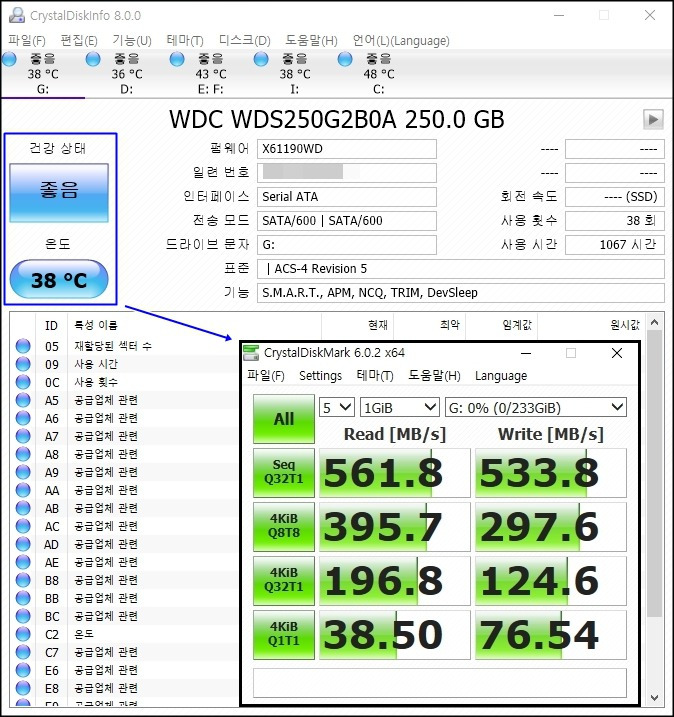Open 파일(F) menu in CrystalDiskInfo

pyautogui.click(x=27, y=41)
